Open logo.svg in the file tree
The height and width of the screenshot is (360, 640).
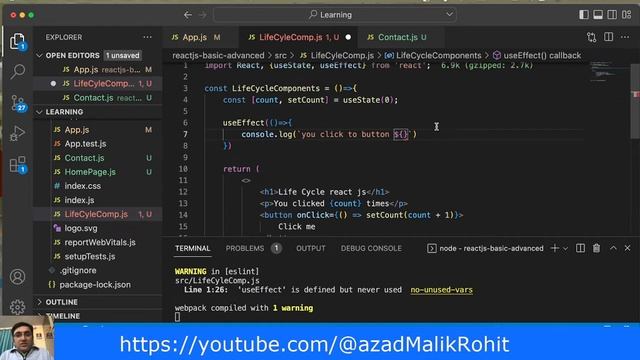pos(98,228)
